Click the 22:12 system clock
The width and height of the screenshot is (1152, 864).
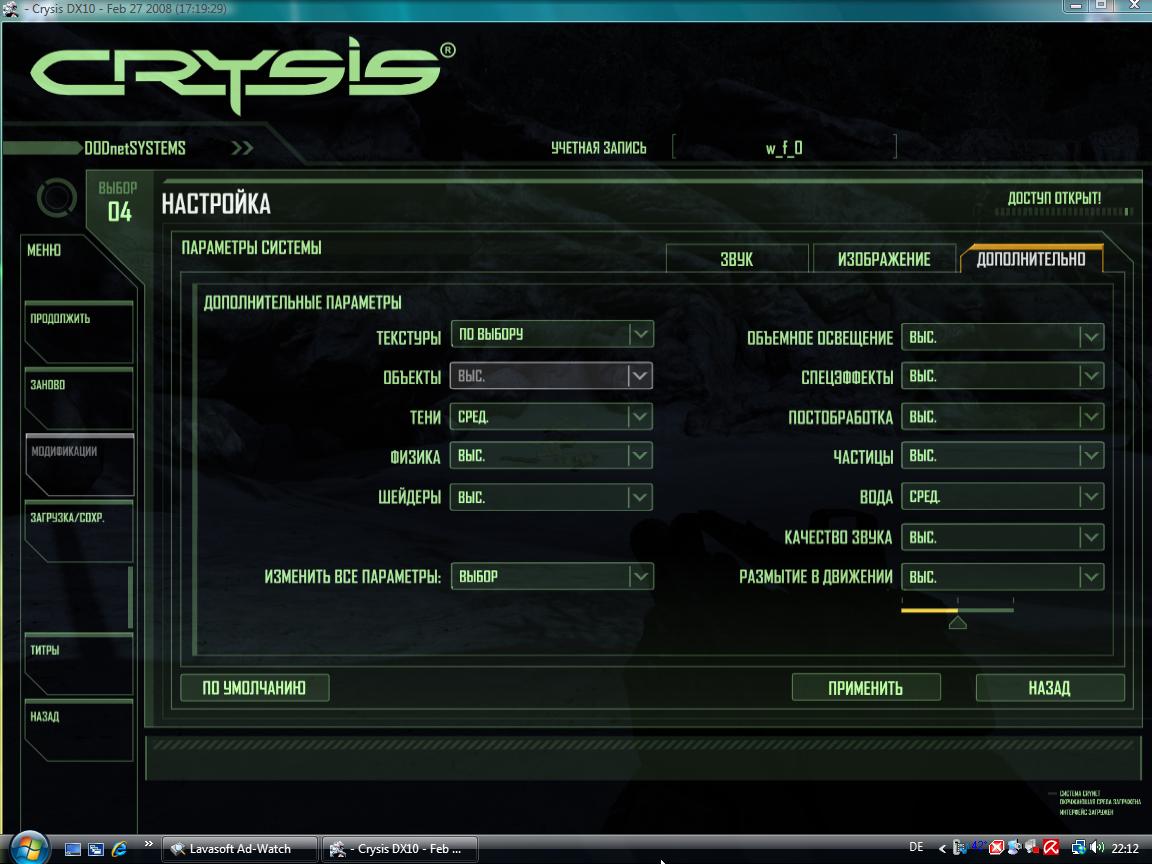click(1125, 848)
